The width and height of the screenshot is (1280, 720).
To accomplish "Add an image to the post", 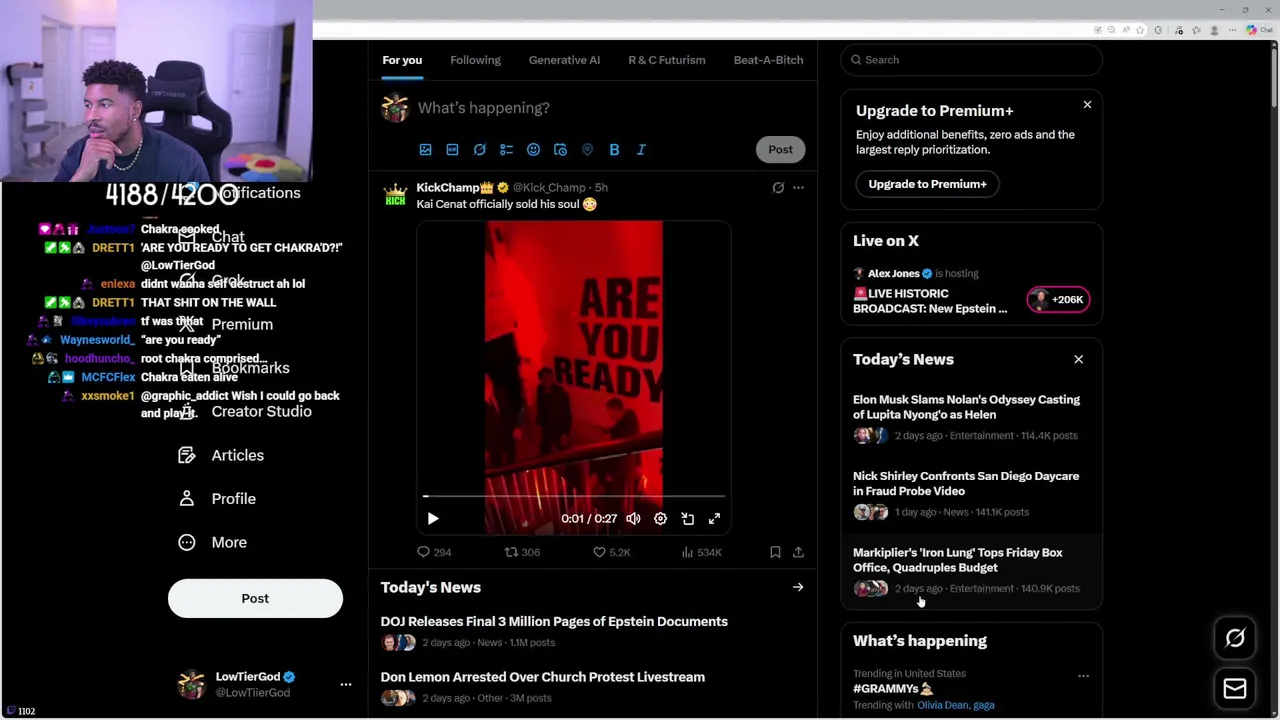I will point(425,150).
